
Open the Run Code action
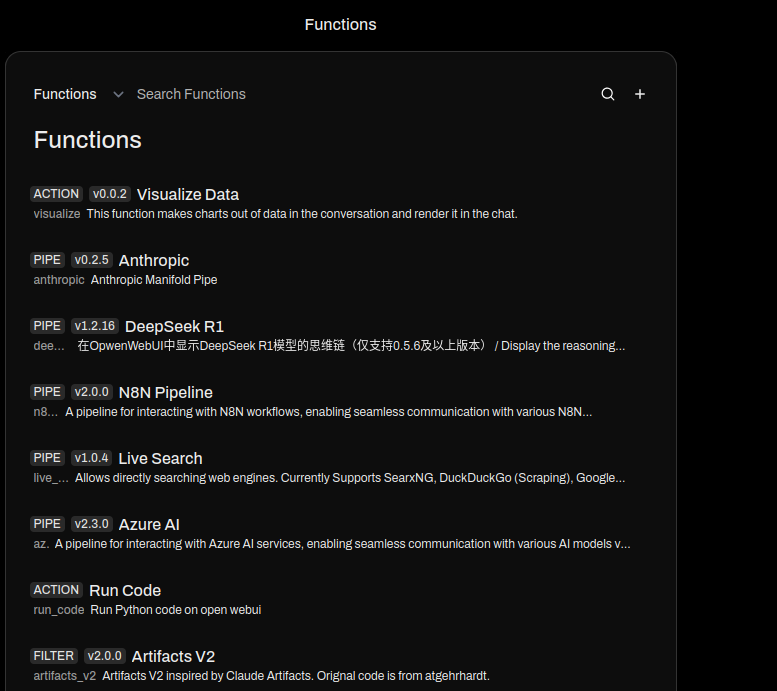coord(125,590)
